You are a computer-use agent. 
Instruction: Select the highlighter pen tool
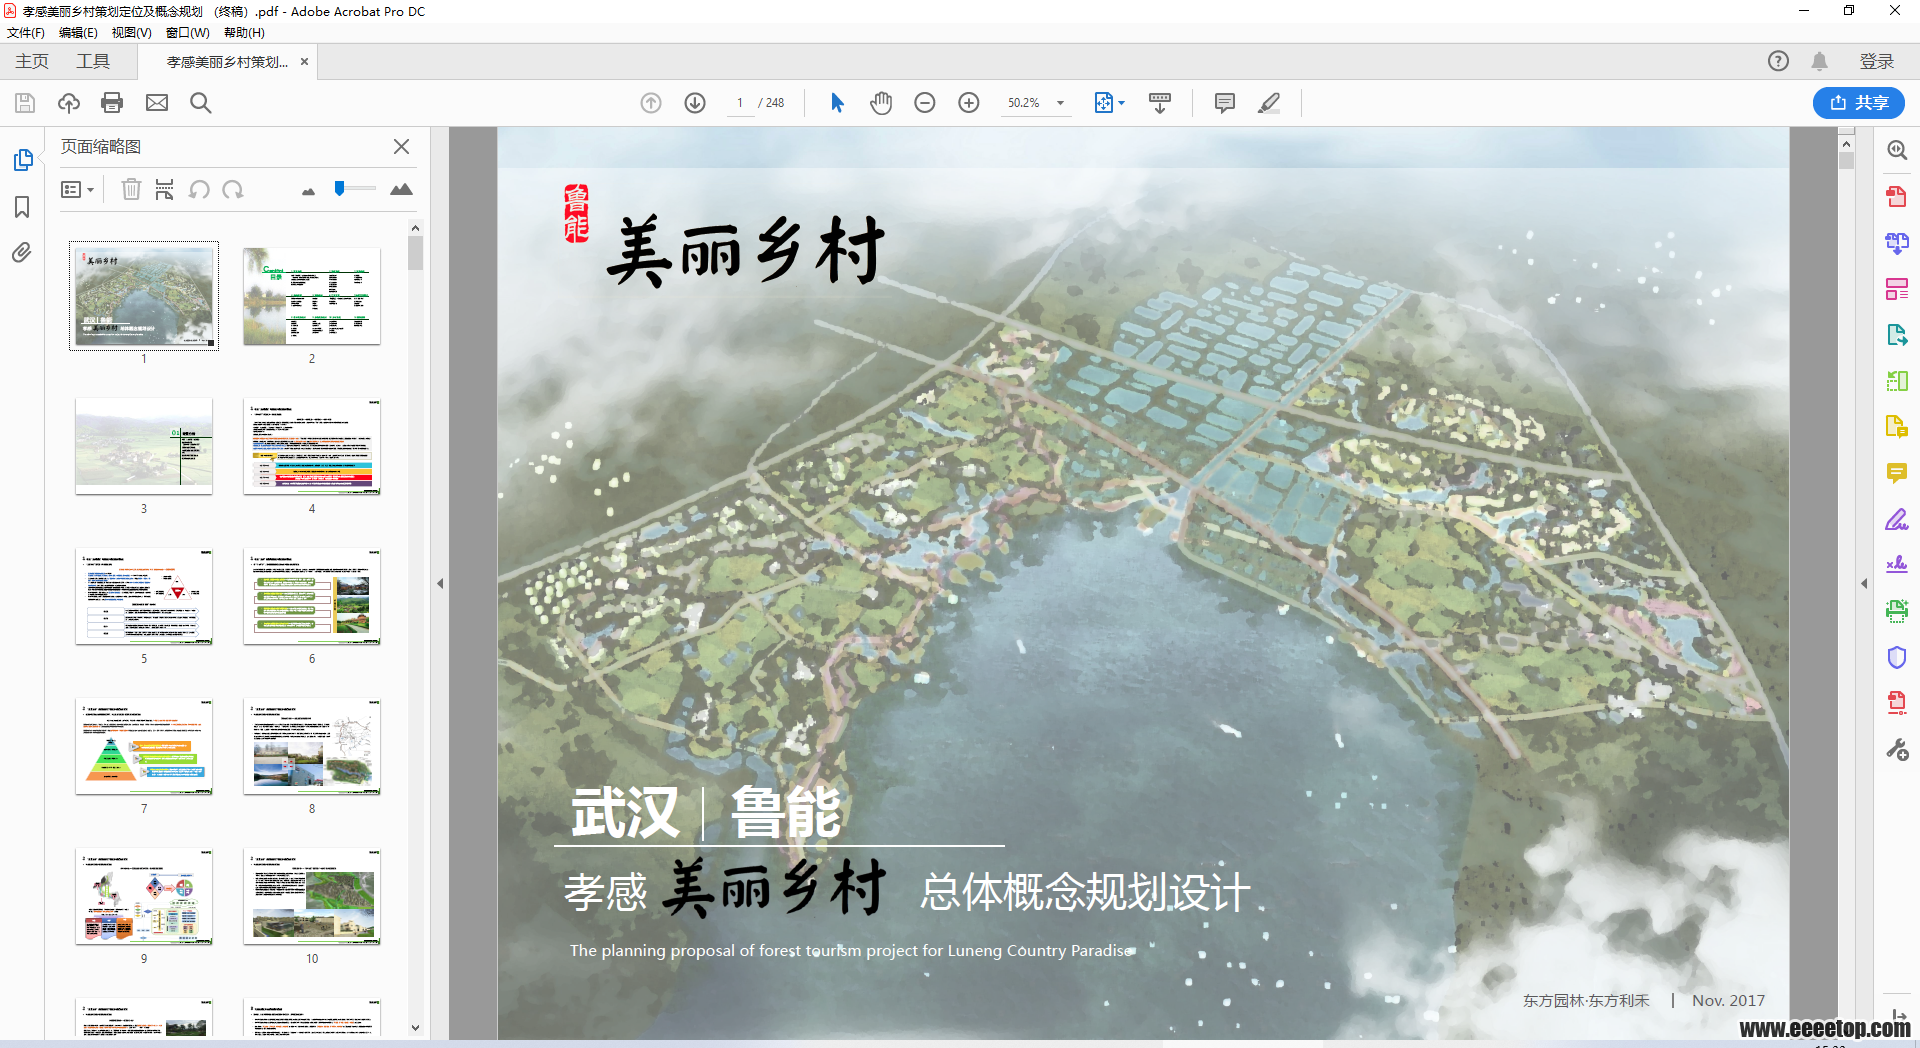click(x=1269, y=103)
